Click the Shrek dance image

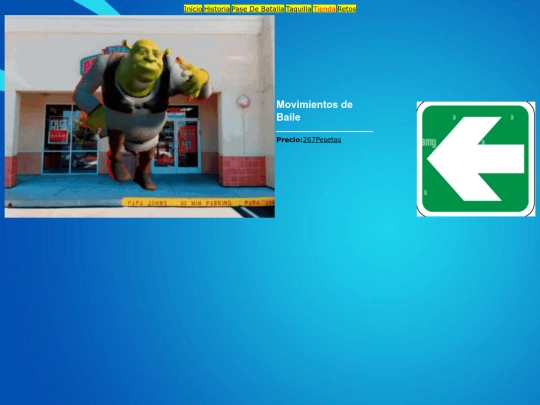(x=139, y=116)
